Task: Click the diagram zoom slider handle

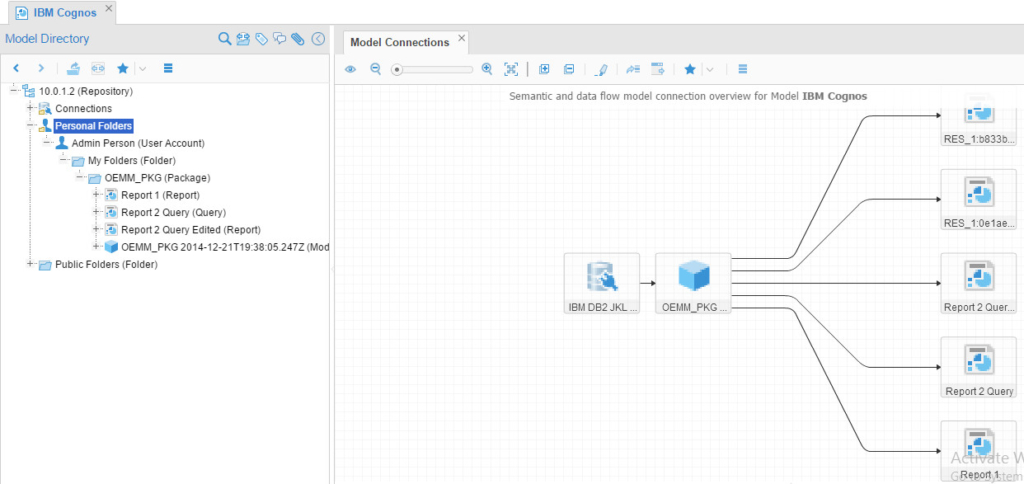Action: click(396, 69)
